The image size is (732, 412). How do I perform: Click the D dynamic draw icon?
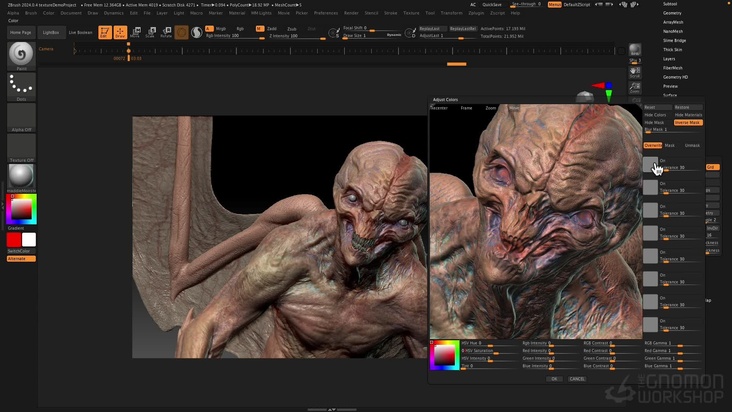pos(410,33)
